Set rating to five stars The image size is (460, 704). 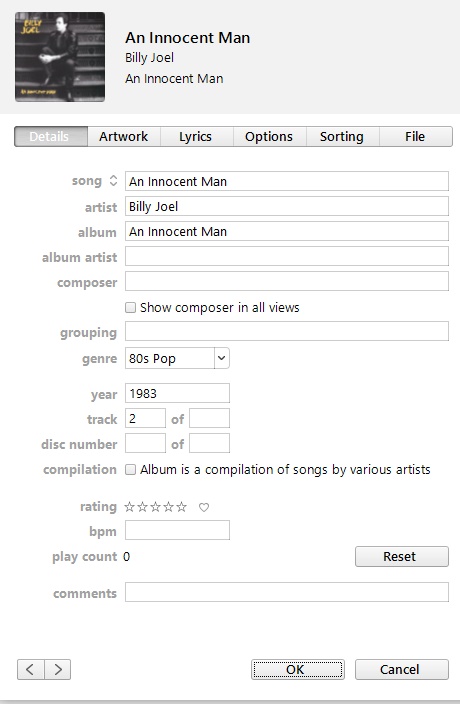181,507
